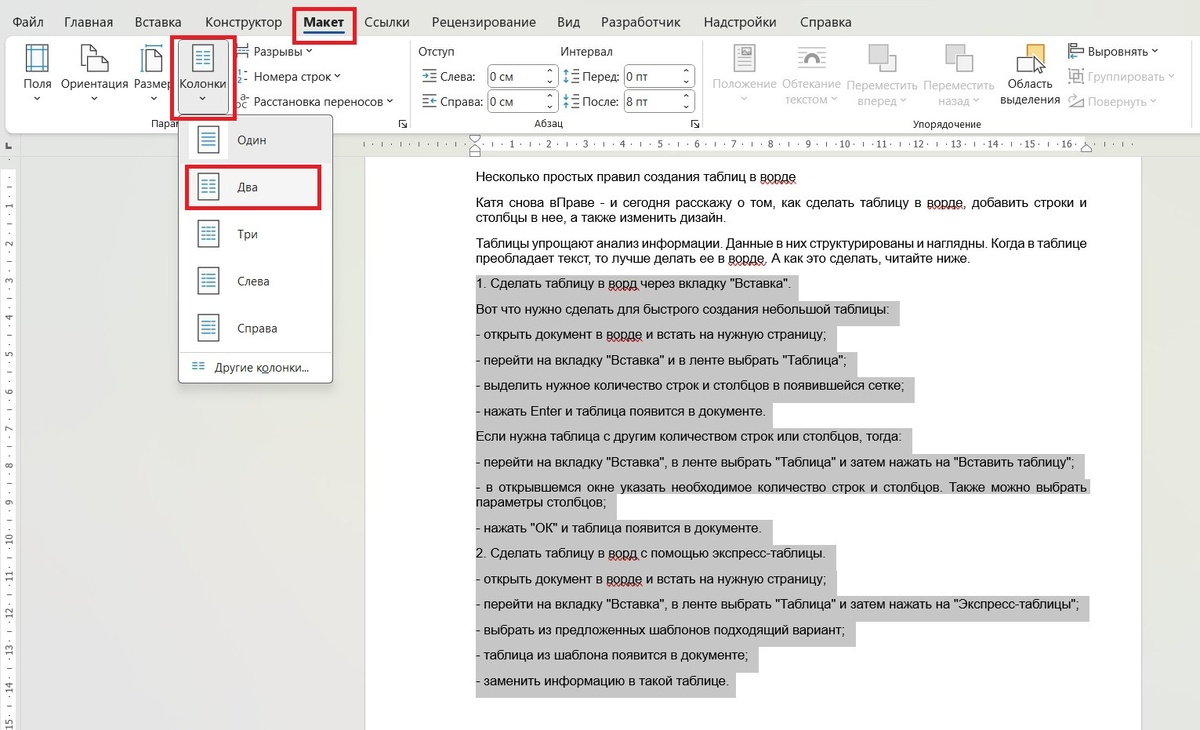Click heading "Несколько простых правил создания таблиц в ворде"
Screen dimensions: 1200x730
tap(636, 177)
